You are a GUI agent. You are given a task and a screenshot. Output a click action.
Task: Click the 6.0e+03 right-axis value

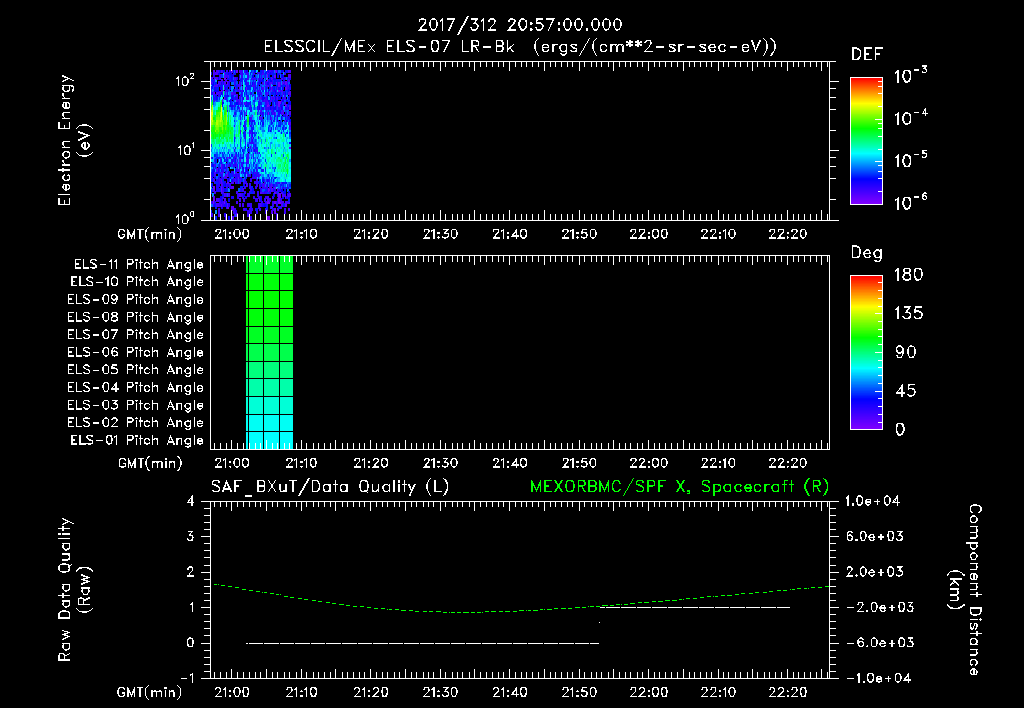[875, 537]
